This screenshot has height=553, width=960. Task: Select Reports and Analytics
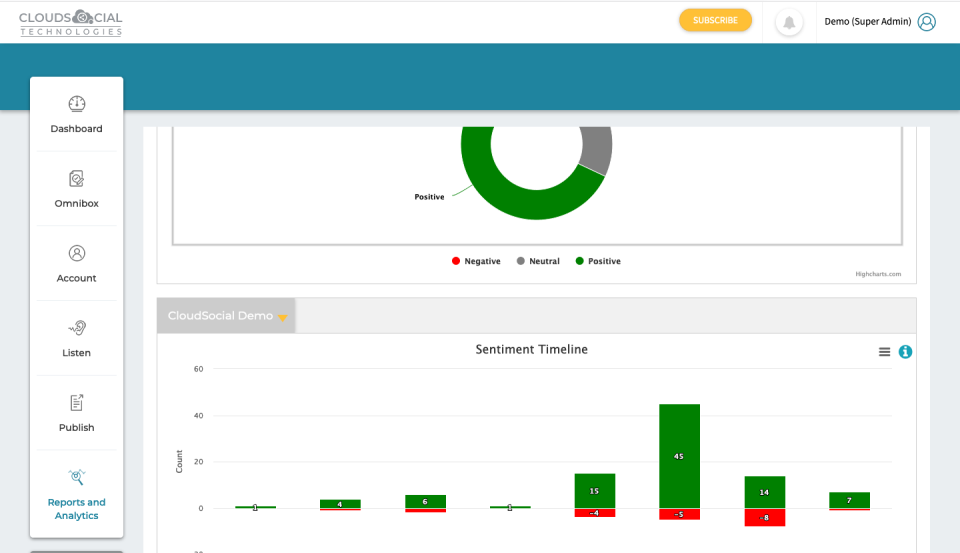click(77, 495)
